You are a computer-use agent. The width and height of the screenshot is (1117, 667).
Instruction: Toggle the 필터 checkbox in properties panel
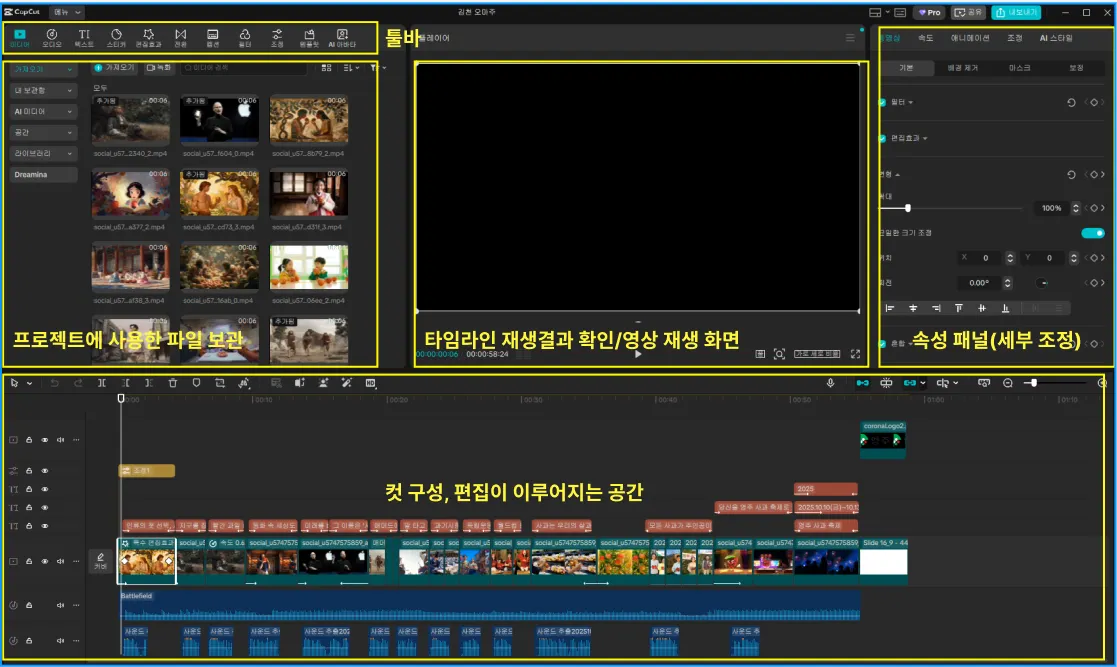coord(882,102)
